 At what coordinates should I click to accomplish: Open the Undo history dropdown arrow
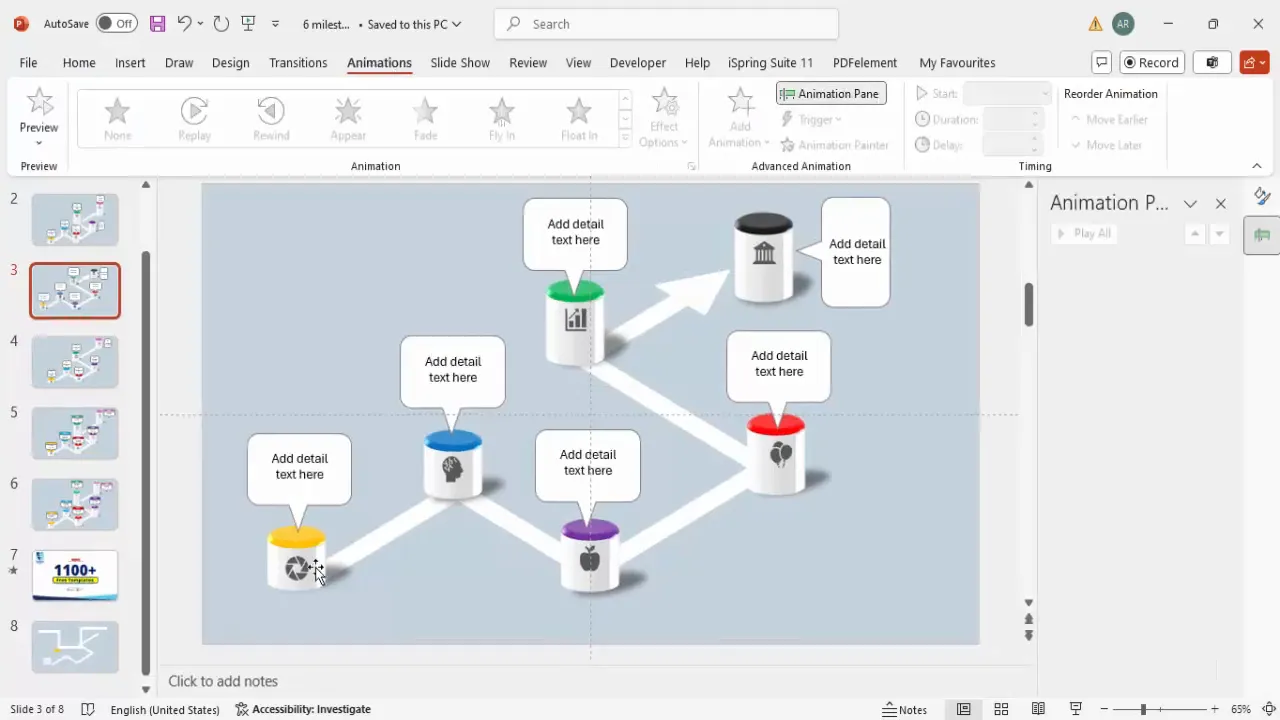pos(201,23)
